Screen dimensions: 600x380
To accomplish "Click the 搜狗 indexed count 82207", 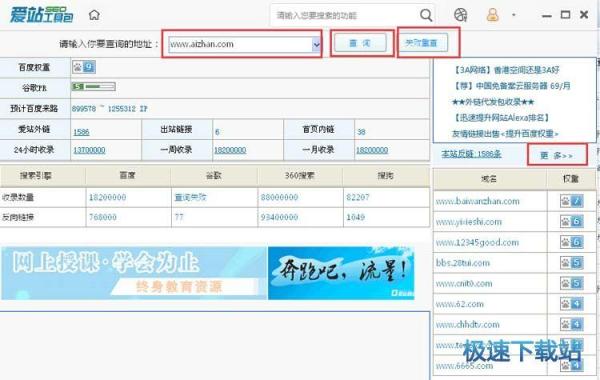I will pos(358,197).
